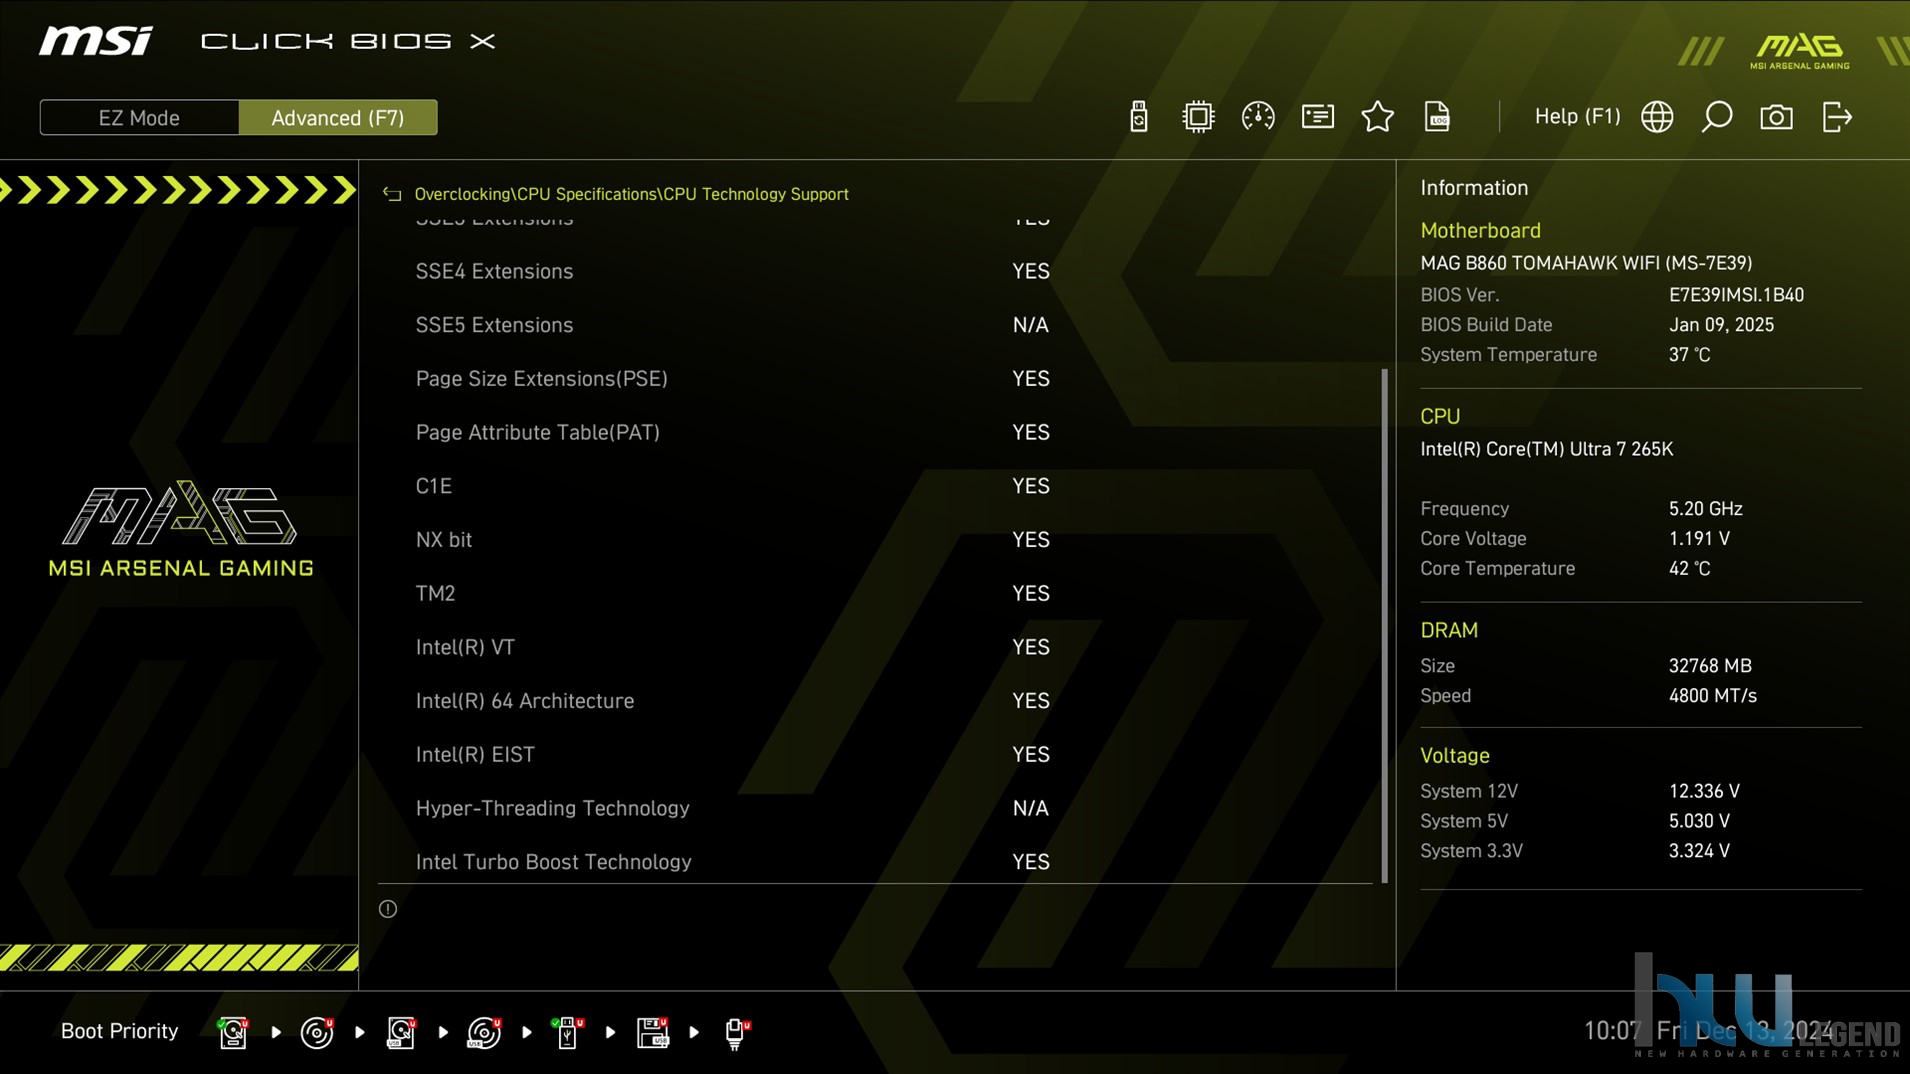This screenshot has height=1074, width=1910.
Task: Click the YES value for Intel(R) VT
Action: (1030, 647)
